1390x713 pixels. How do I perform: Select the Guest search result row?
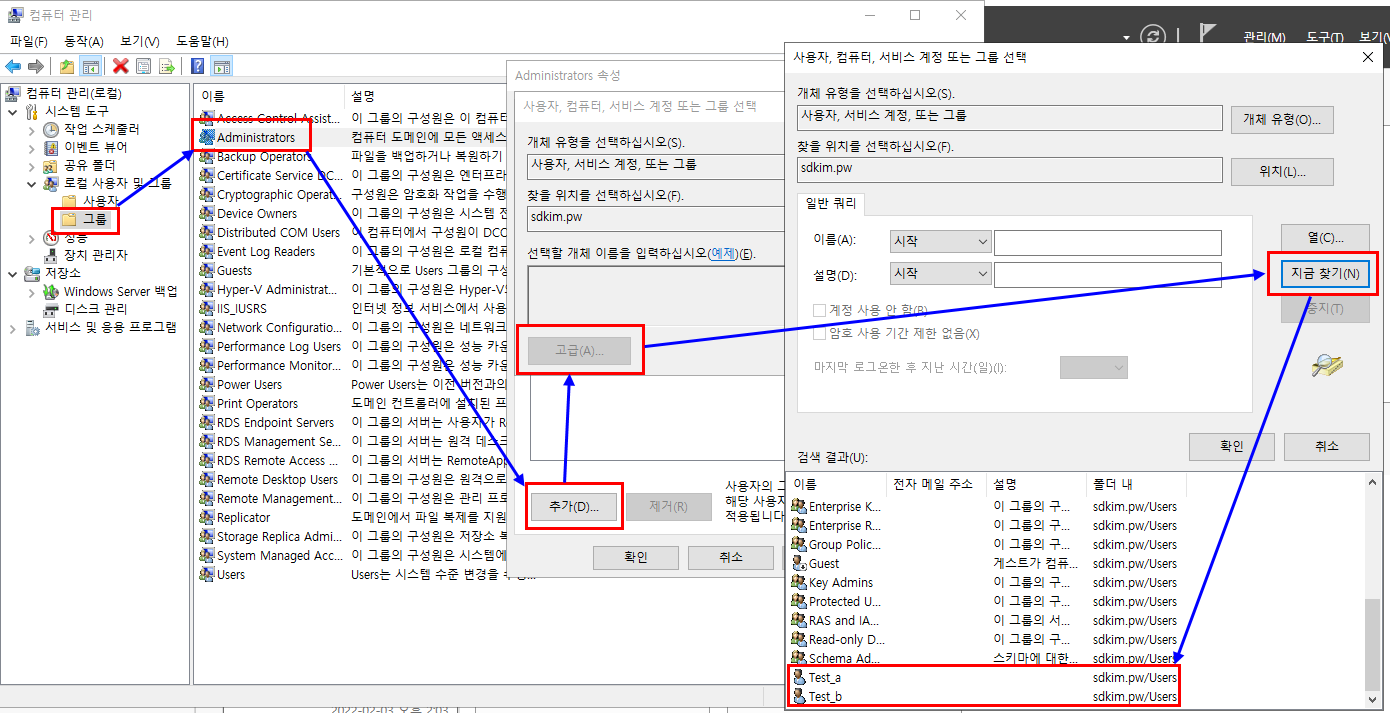click(984, 564)
